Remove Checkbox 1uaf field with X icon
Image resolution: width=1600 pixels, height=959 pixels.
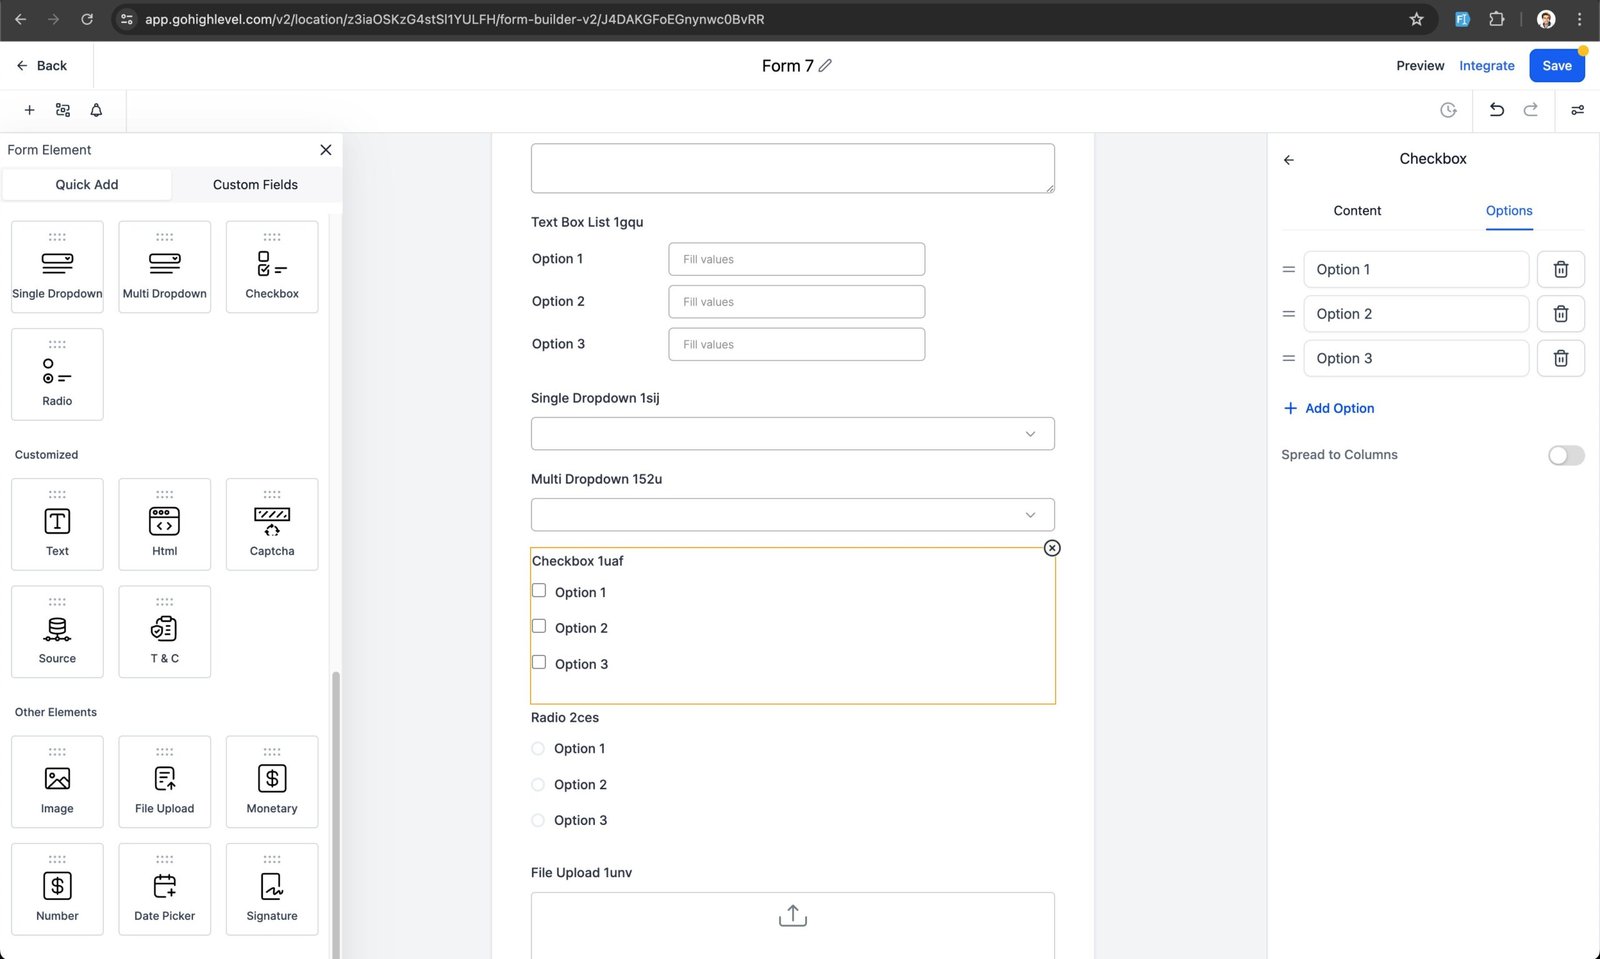(1052, 548)
